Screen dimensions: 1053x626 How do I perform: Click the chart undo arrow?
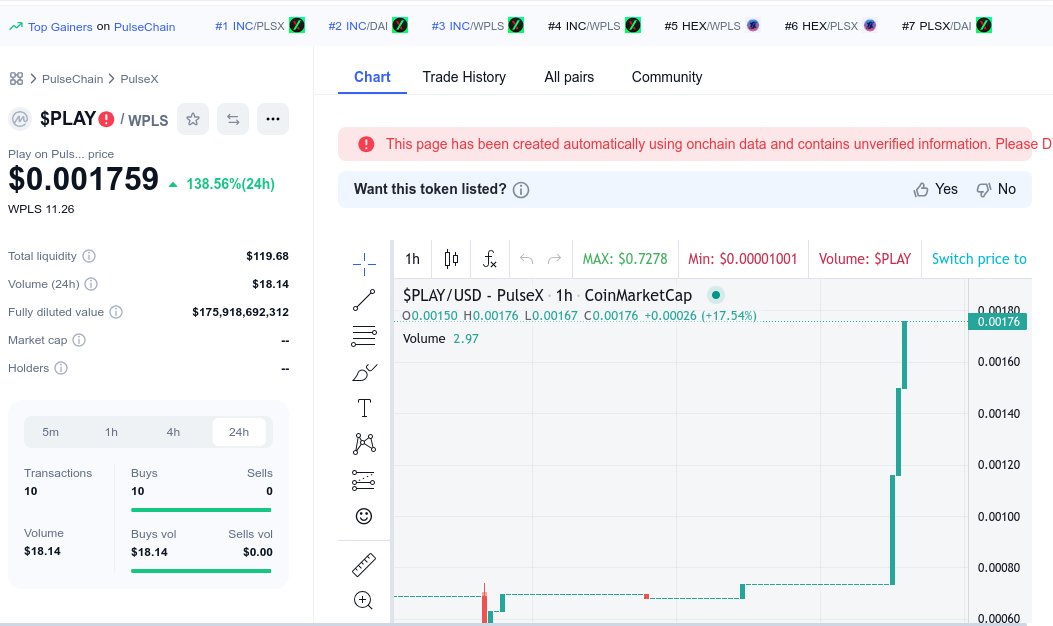(526, 259)
